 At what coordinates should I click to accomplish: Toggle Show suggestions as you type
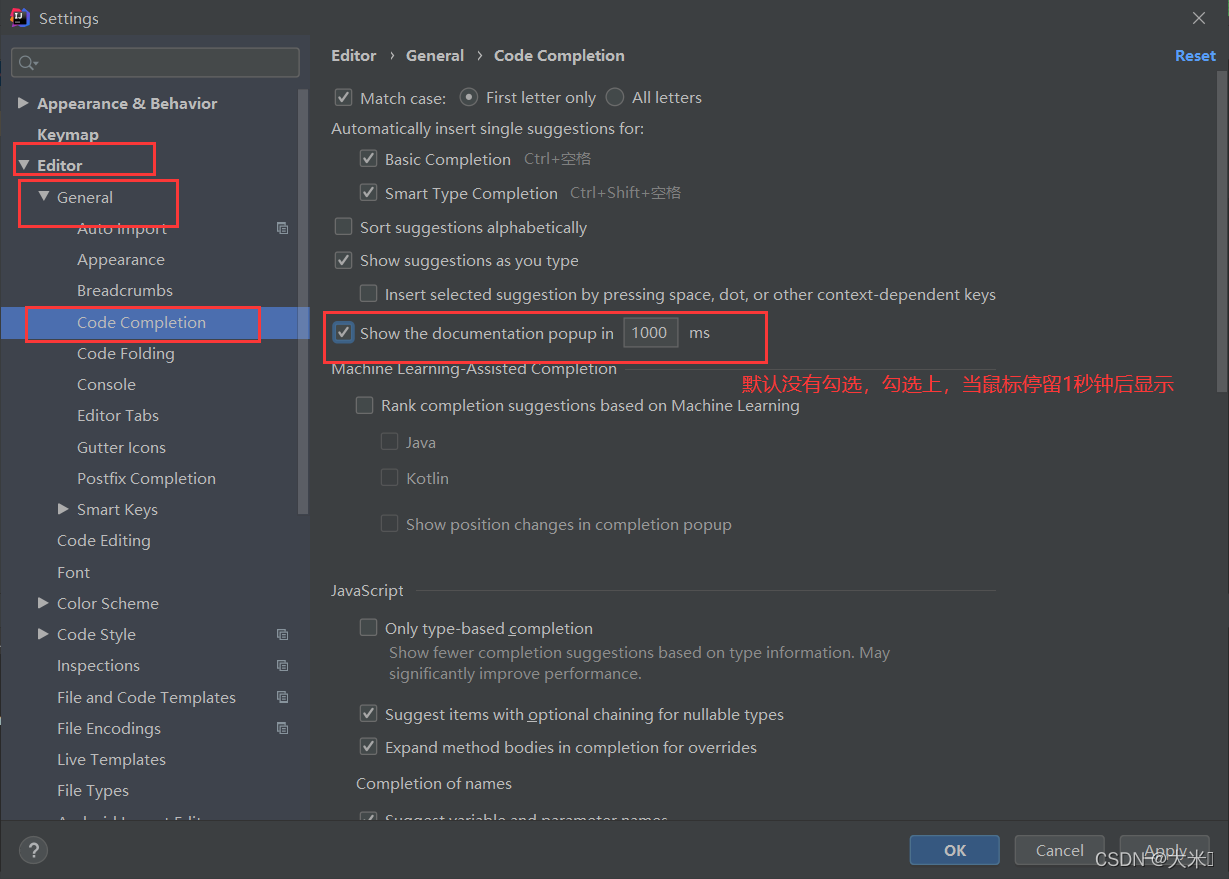click(343, 260)
